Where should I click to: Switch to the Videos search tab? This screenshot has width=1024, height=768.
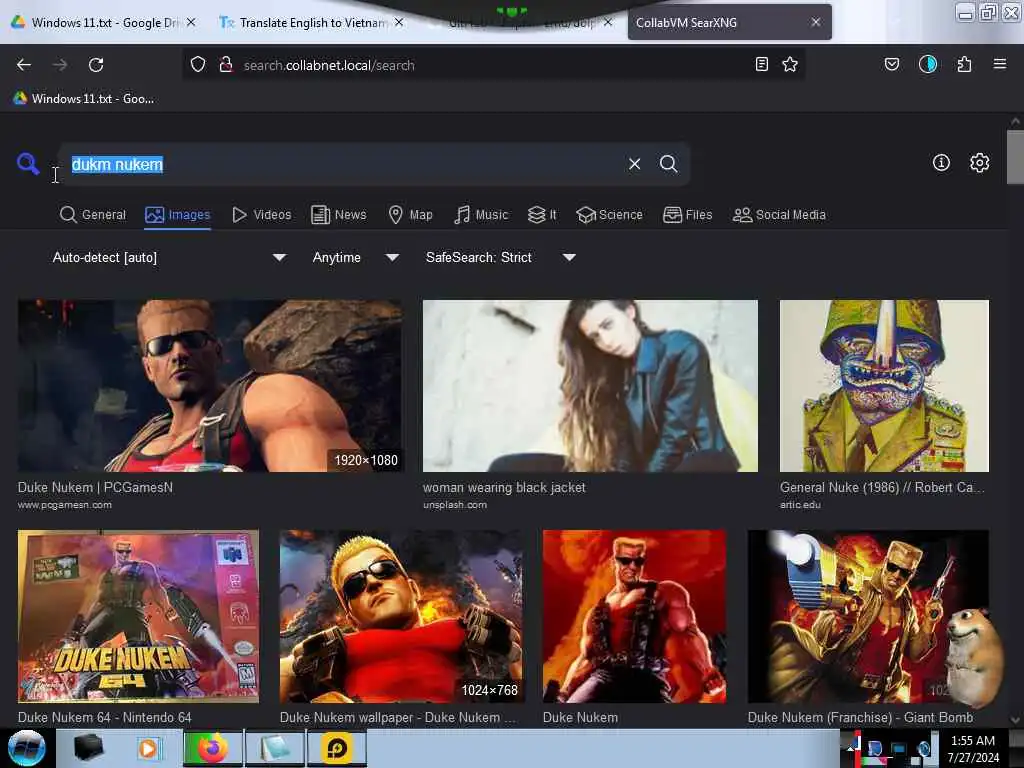coord(262,215)
